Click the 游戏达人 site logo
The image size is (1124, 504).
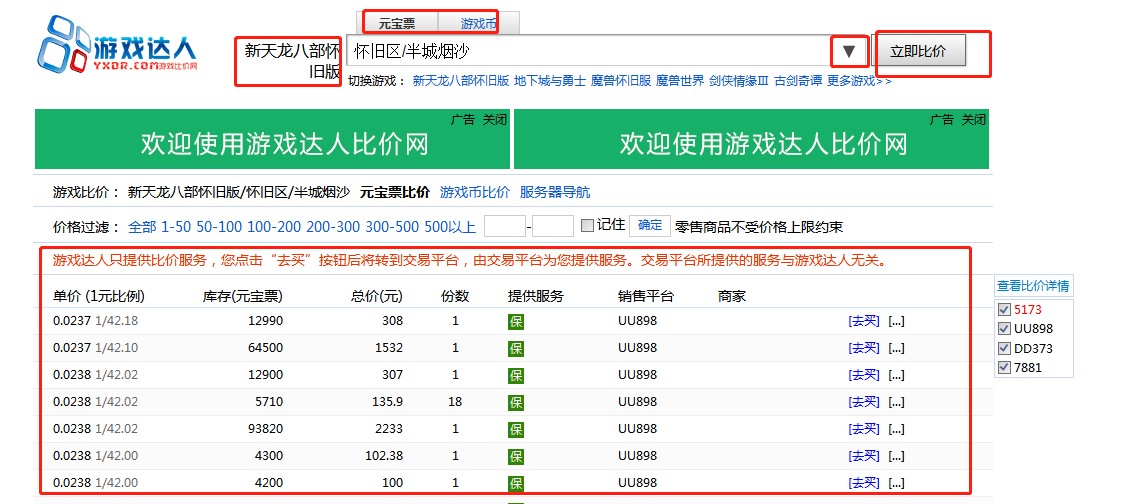[117, 50]
